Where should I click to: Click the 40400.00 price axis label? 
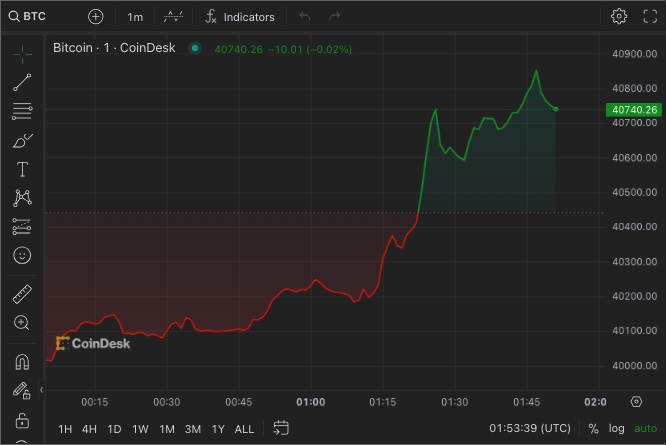click(635, 227)
